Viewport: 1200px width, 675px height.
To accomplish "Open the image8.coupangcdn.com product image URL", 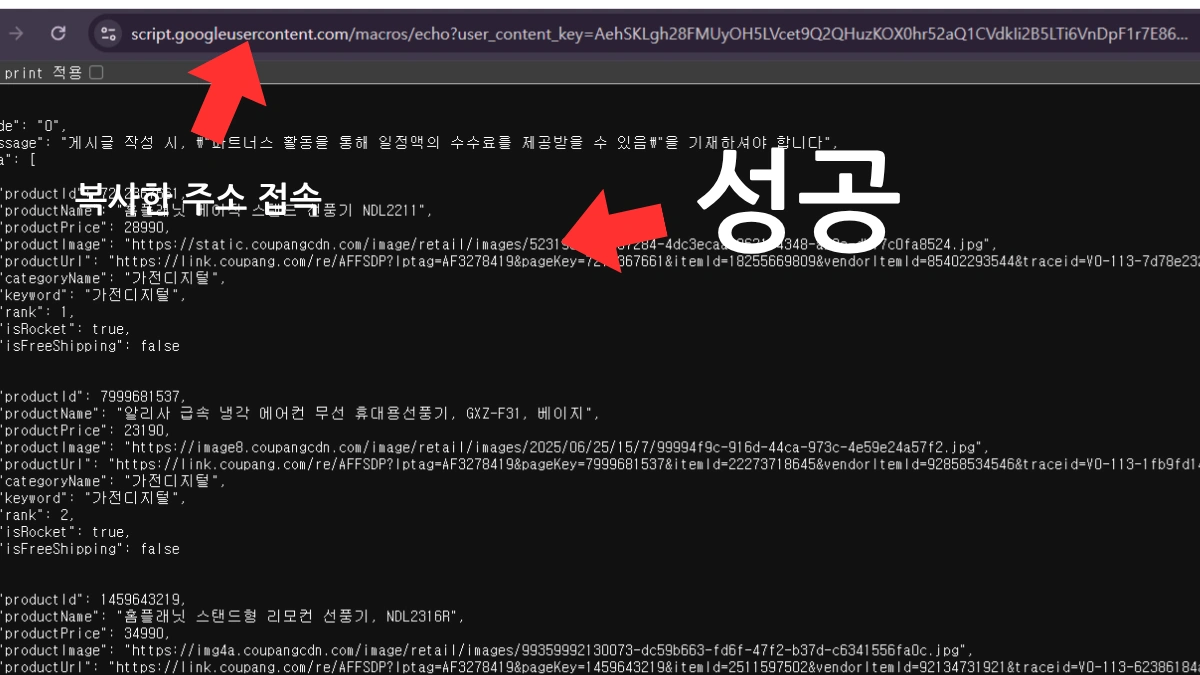I will [550, 447].
